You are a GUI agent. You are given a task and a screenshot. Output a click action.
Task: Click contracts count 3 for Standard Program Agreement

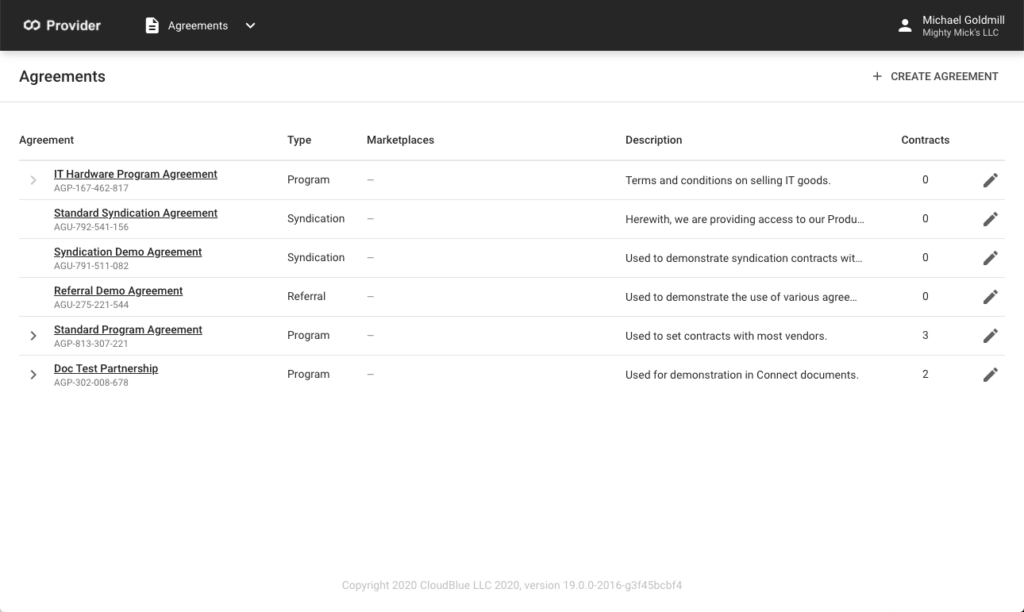[x=925, y=335]
